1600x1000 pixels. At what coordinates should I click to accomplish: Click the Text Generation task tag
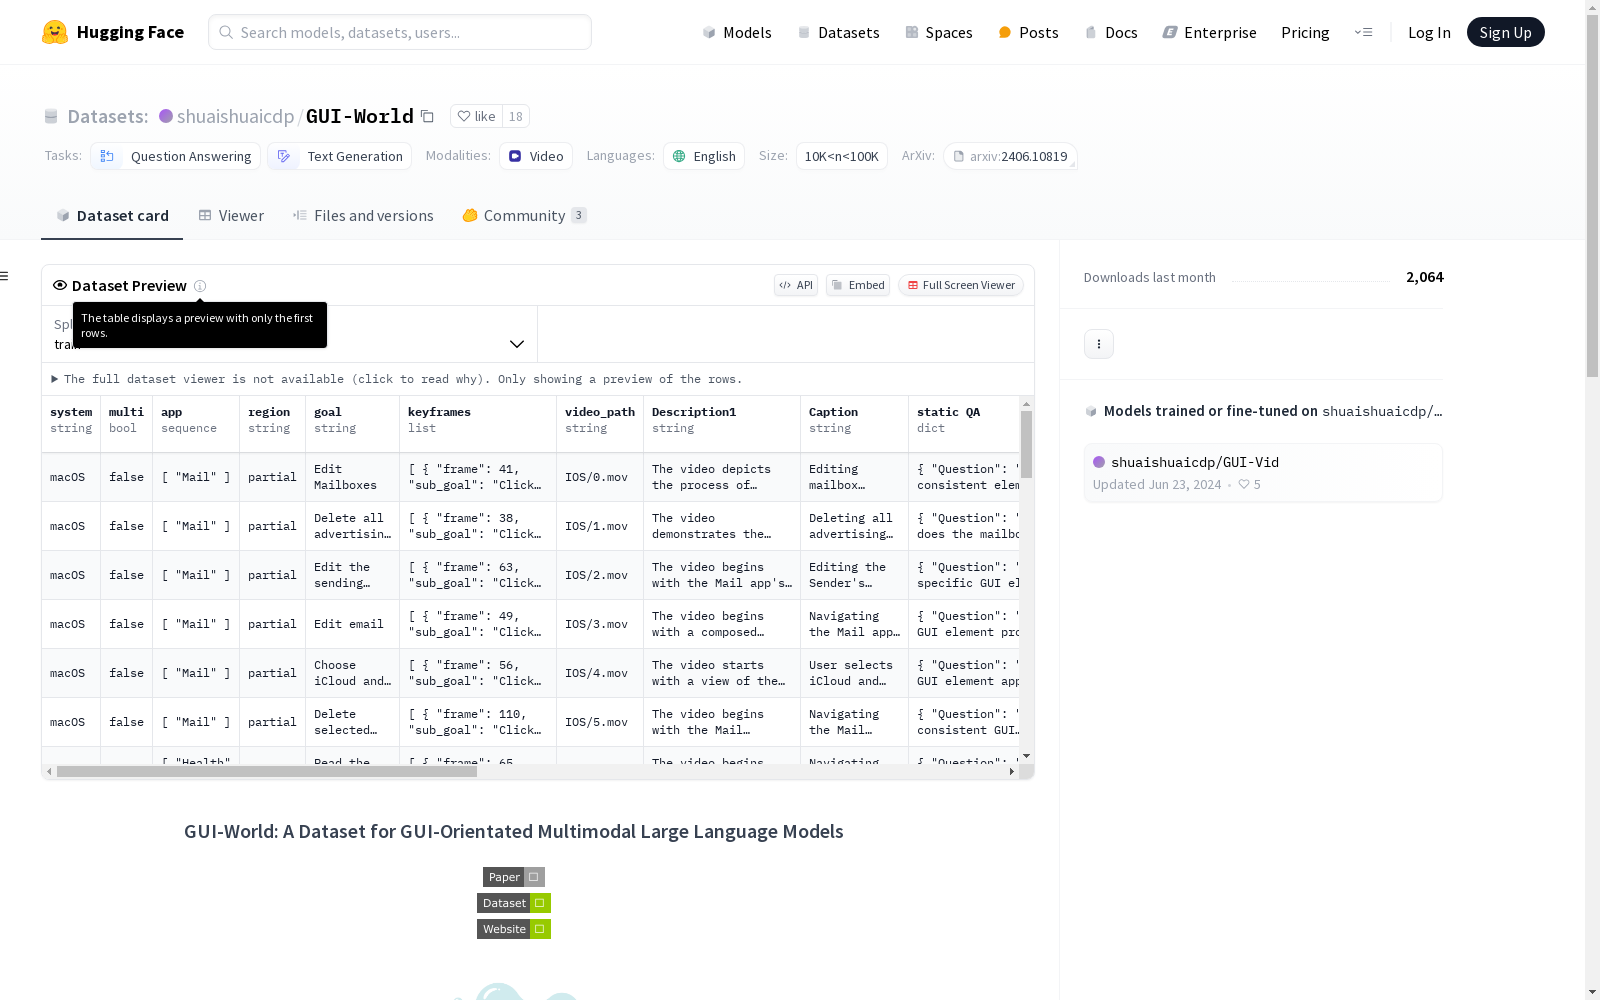(x=340, y=156)
